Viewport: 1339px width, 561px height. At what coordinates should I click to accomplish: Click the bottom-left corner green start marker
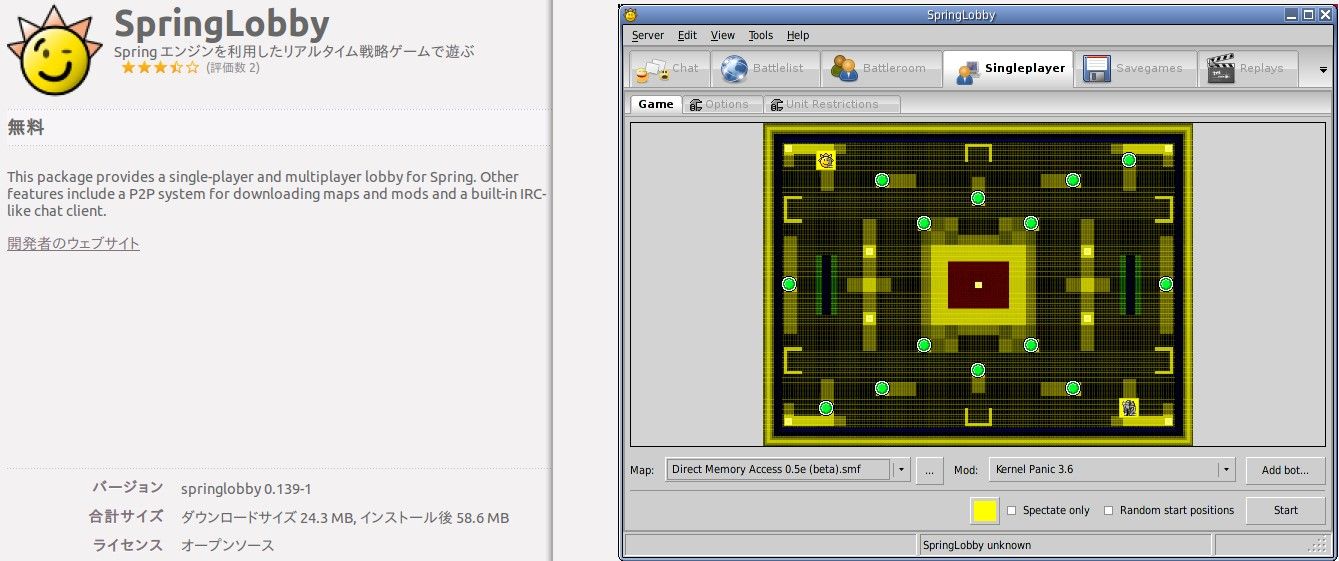coord(826,408)
